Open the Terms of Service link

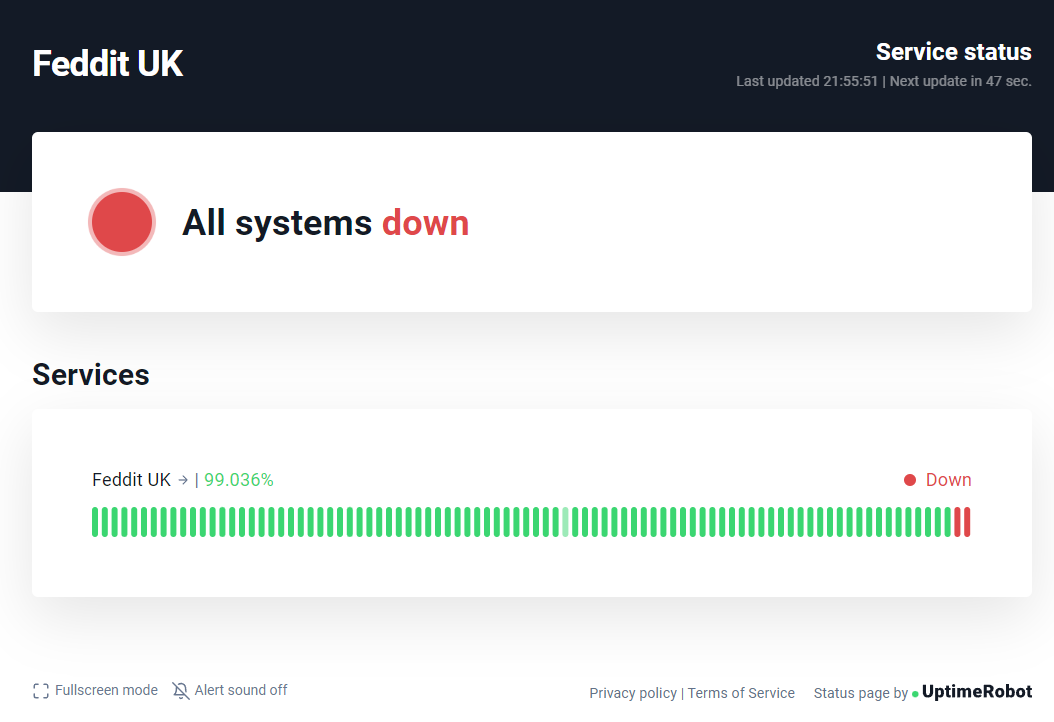click(741, 693)
